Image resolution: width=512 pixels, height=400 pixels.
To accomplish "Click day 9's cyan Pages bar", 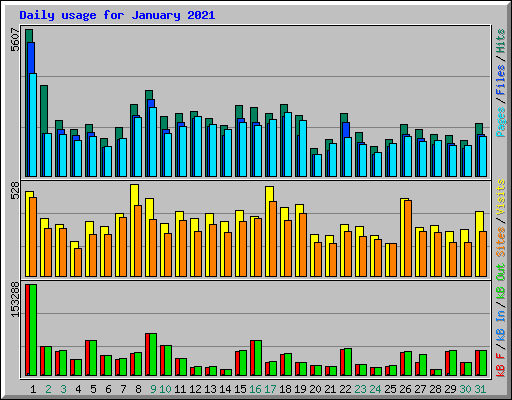I will (153, 142).
